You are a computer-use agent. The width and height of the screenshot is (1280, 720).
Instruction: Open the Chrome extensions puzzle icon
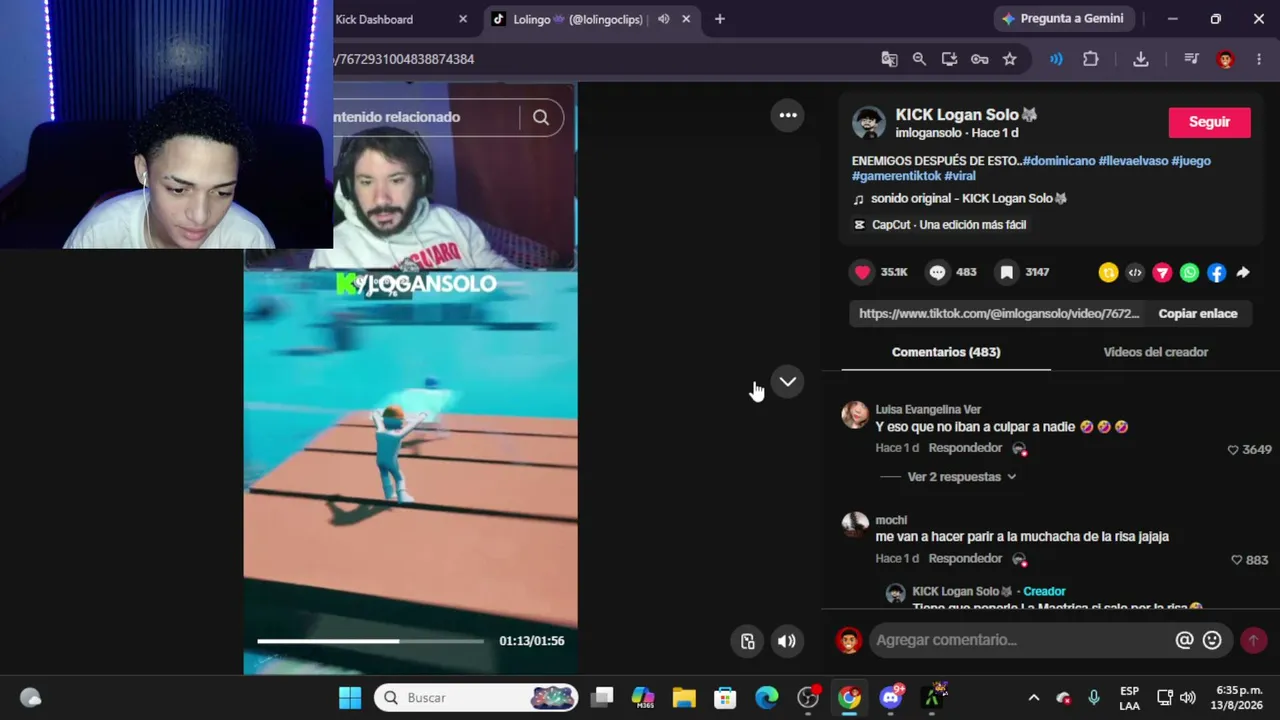point(1091,59)
